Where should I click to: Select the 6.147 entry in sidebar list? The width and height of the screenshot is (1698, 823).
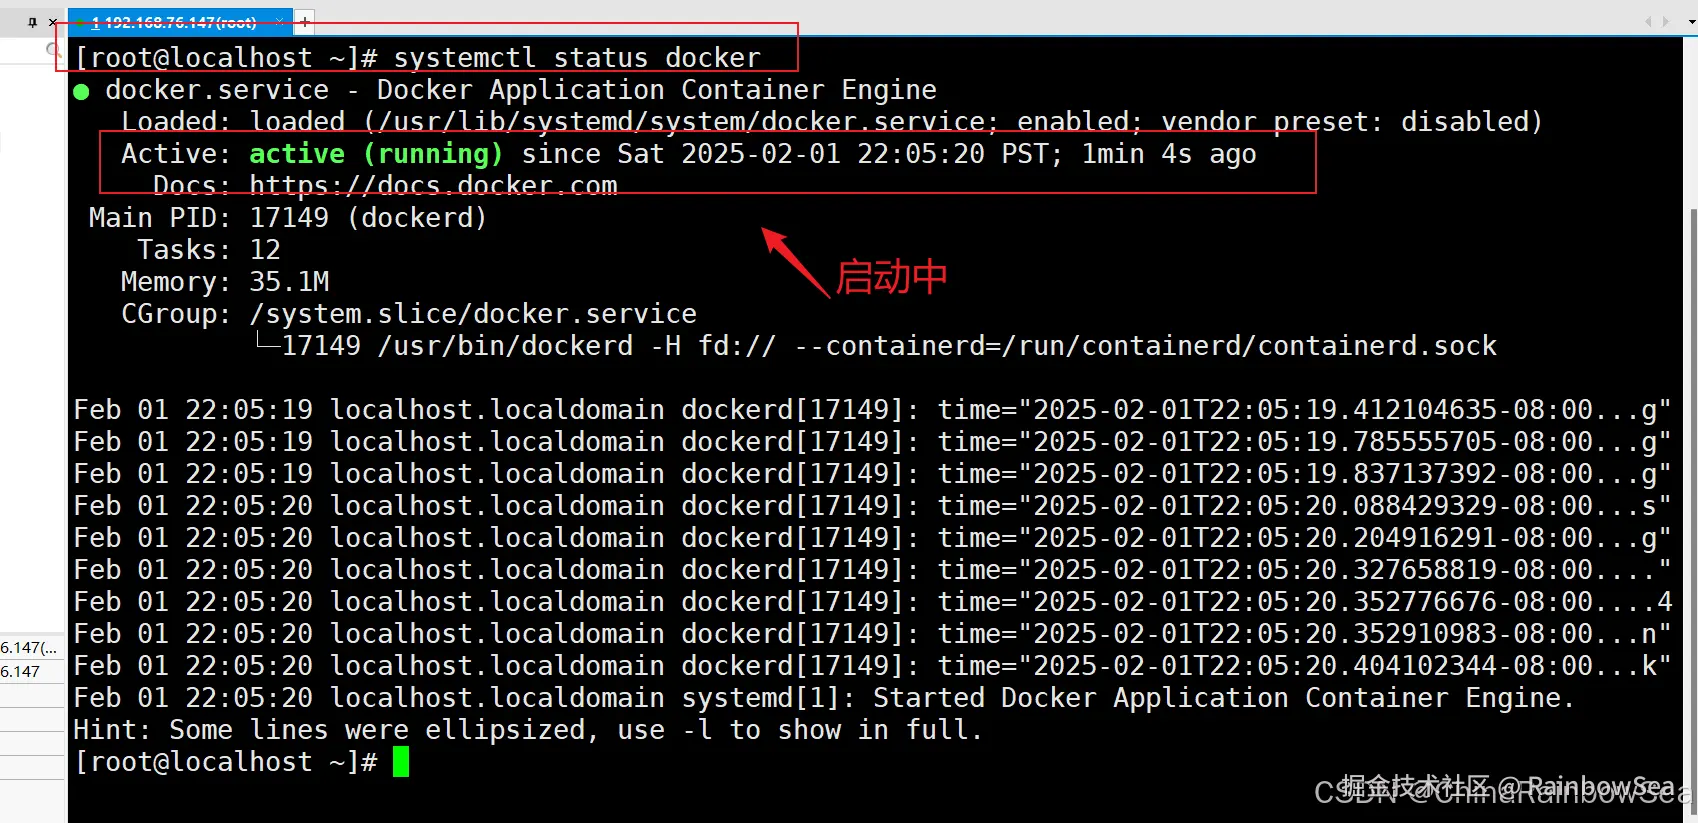click(22, 671)
